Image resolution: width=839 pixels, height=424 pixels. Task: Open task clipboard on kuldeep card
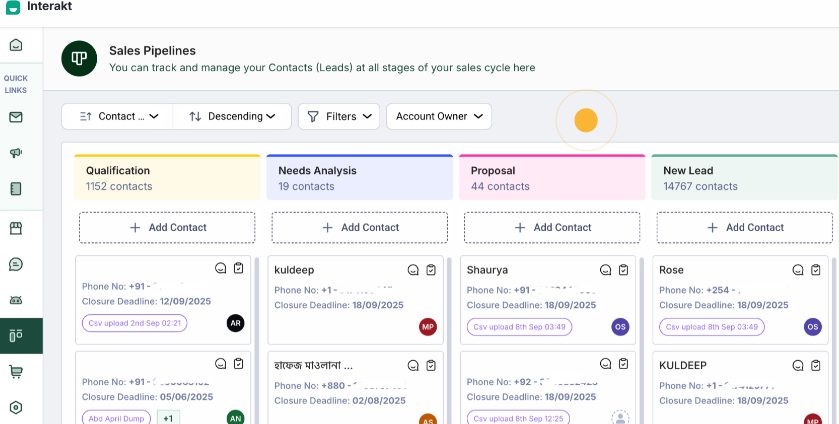pos(431,270)
